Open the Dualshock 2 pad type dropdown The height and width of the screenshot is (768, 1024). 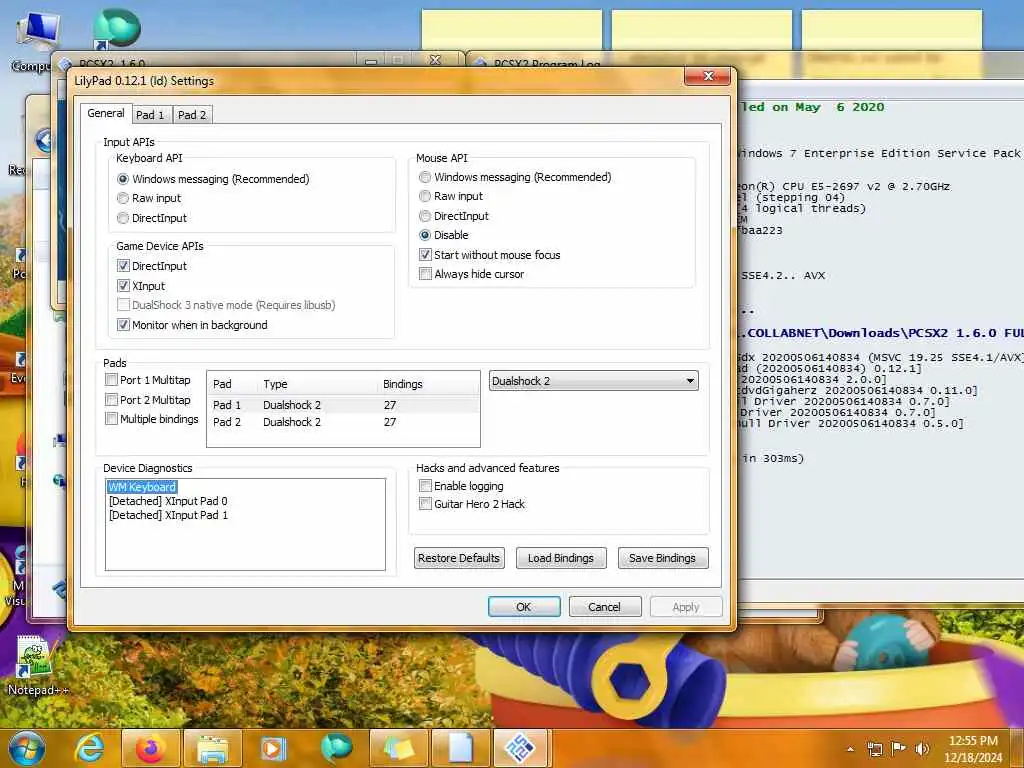(594, 381)
